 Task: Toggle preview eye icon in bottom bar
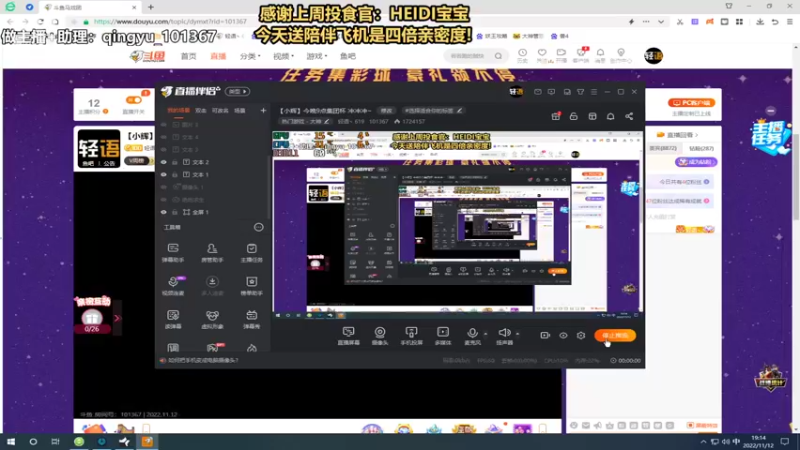point(563,335)
